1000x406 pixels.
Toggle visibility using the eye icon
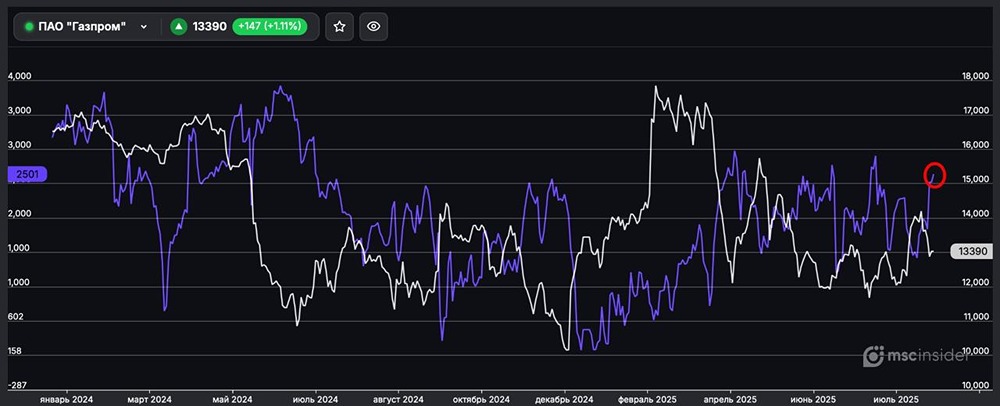click(373, 27)
